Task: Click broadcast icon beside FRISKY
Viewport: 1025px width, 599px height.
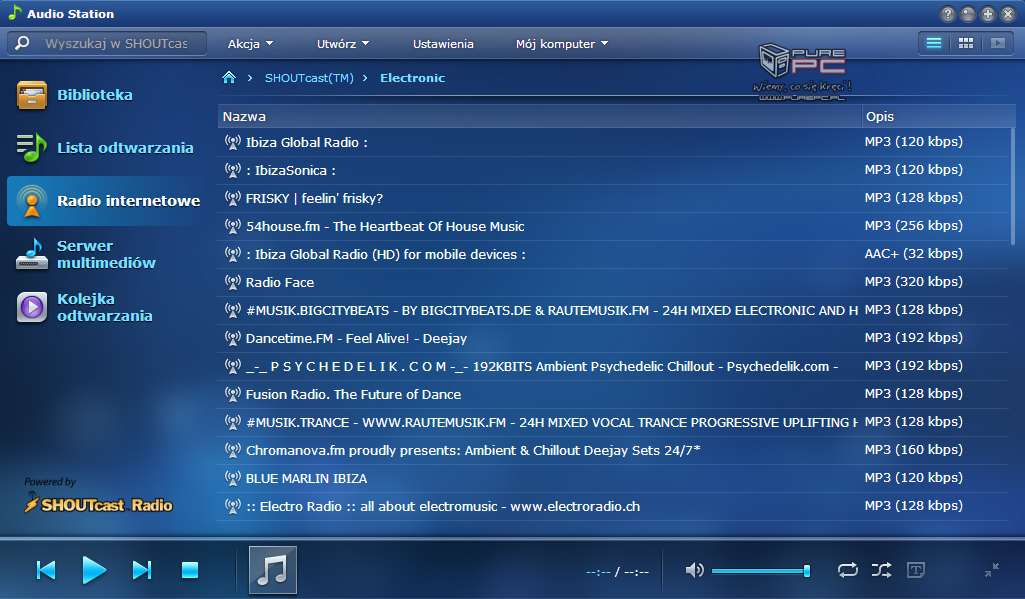Action: point(233,197)
